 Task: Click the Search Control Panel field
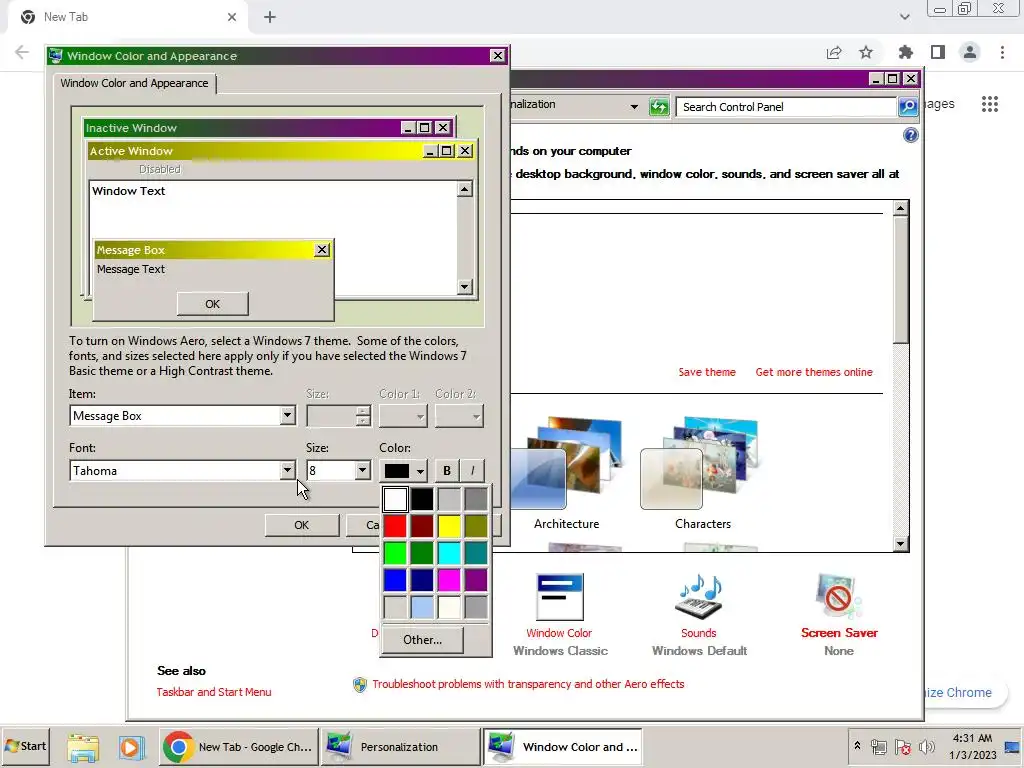(x=786, y=107)
